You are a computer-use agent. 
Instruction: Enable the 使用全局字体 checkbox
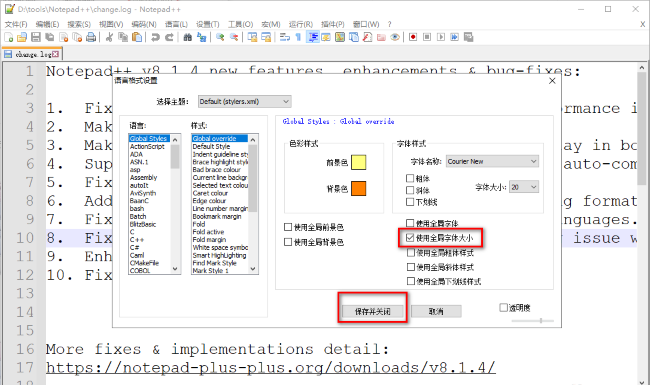[x=410, y=223]
